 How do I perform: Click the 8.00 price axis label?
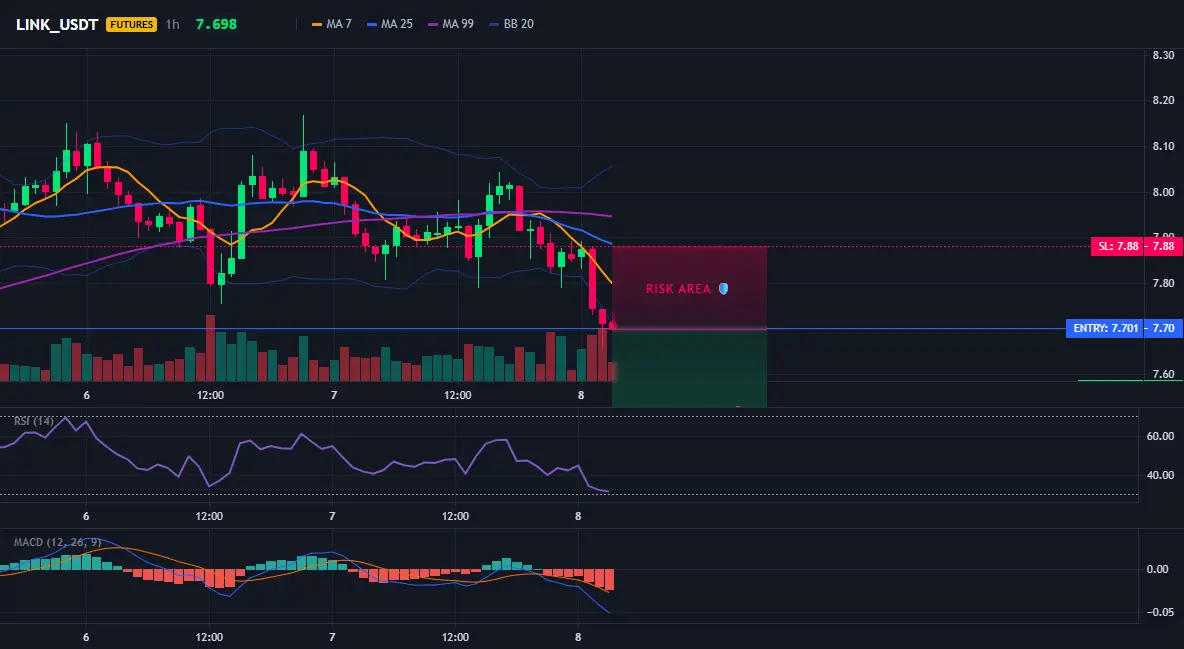(x=1164, y=193)
